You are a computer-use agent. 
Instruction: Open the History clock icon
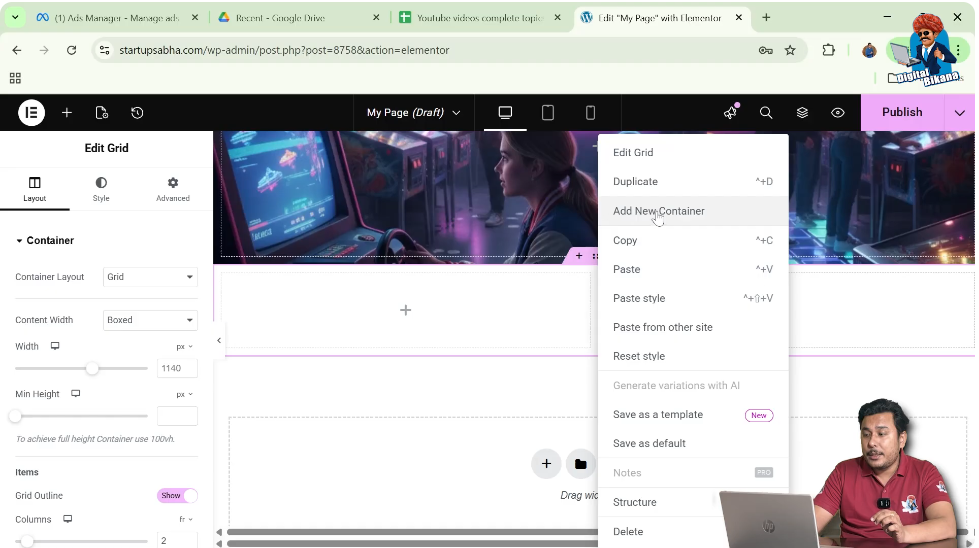(x=137, y=113)
